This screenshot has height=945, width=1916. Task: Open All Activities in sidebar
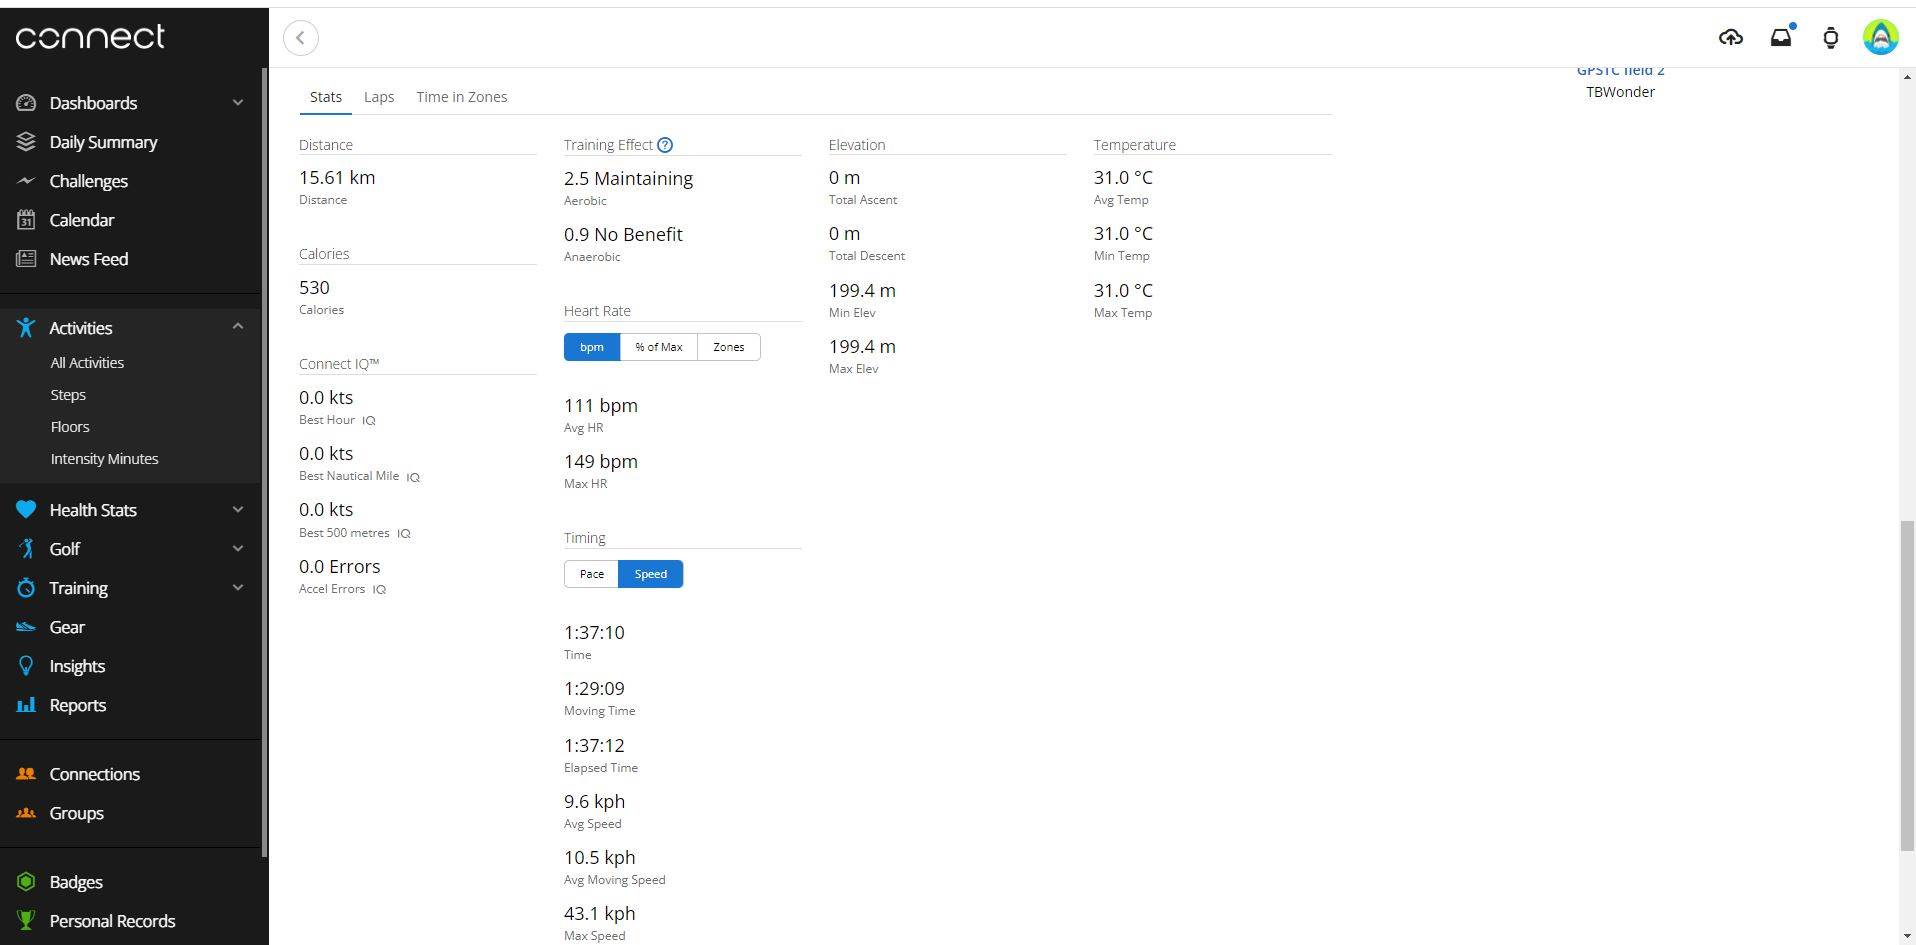coord(87,363)
